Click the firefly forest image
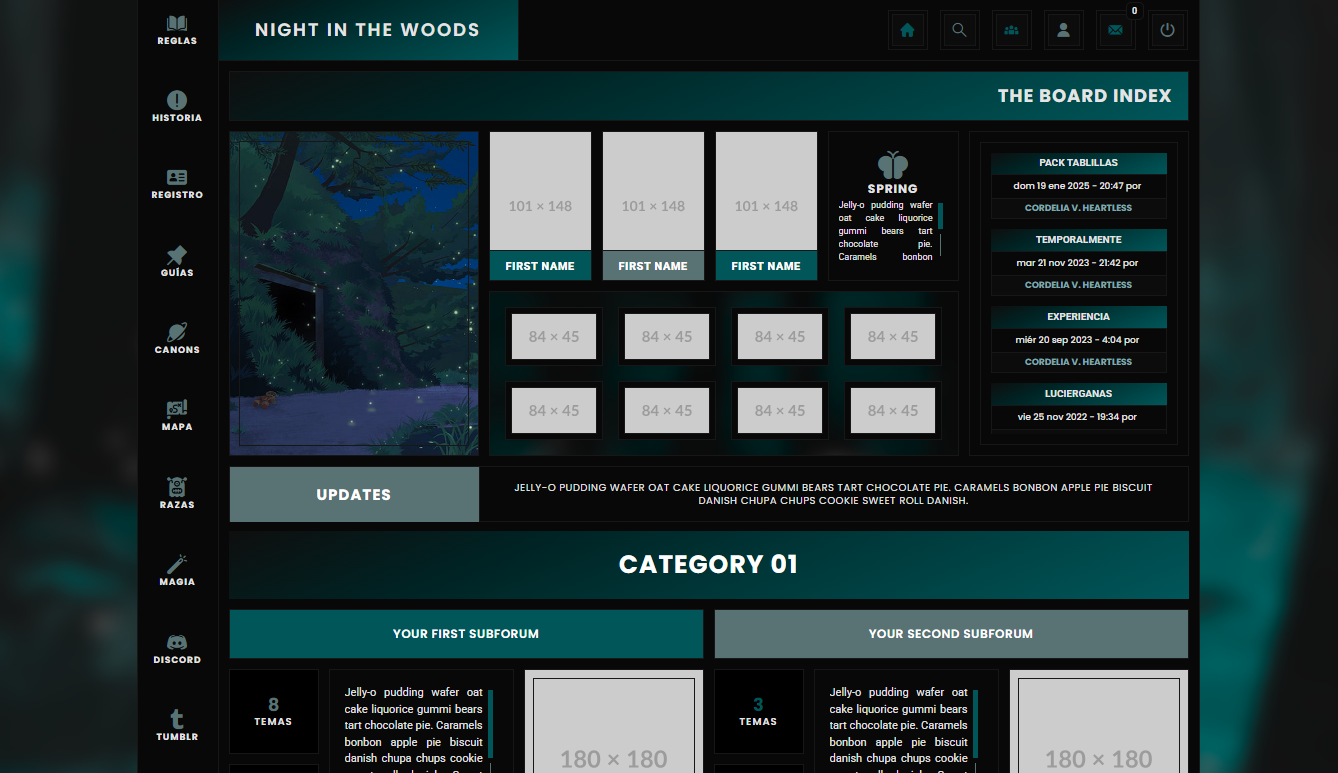Viewport: 1338px width, 773px height. (x=354, y=293)
